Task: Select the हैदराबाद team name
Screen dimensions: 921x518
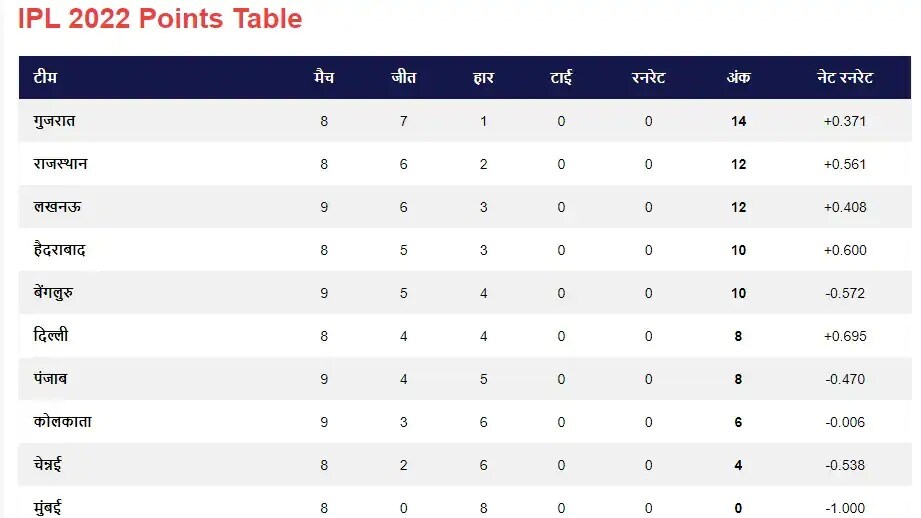Action: coord(59,250)
